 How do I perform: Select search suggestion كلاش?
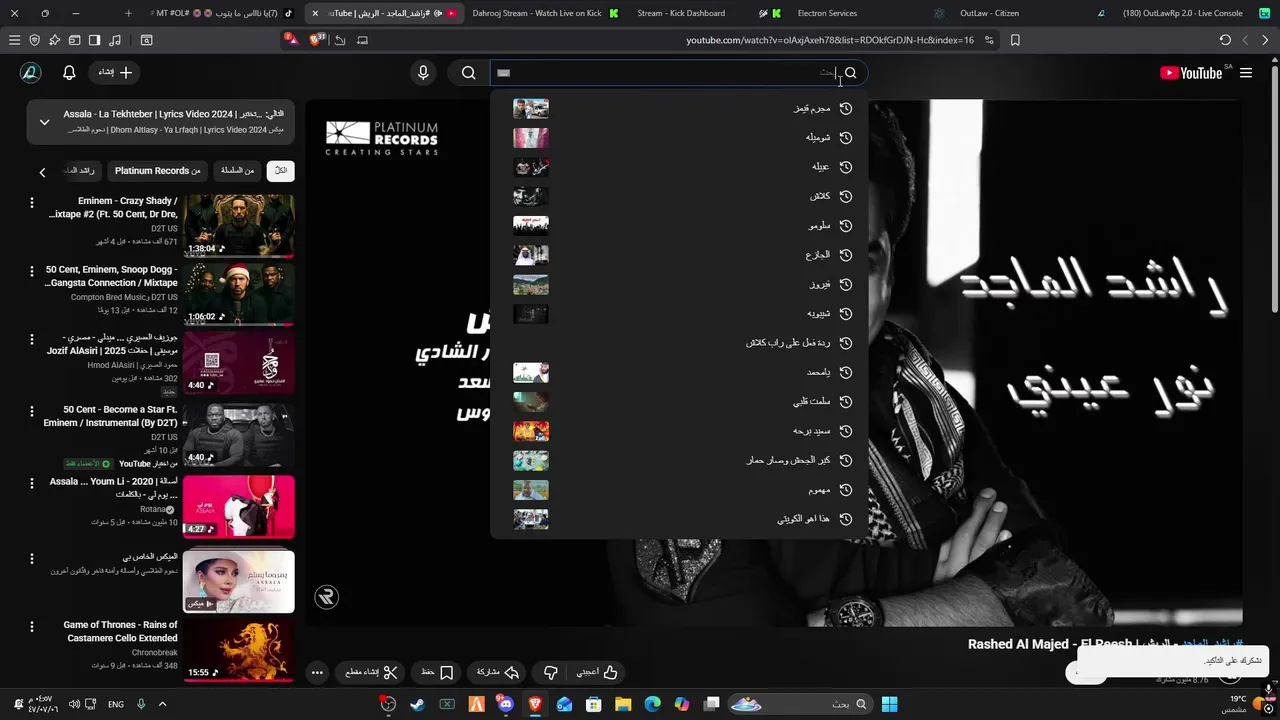pos(680,196)
